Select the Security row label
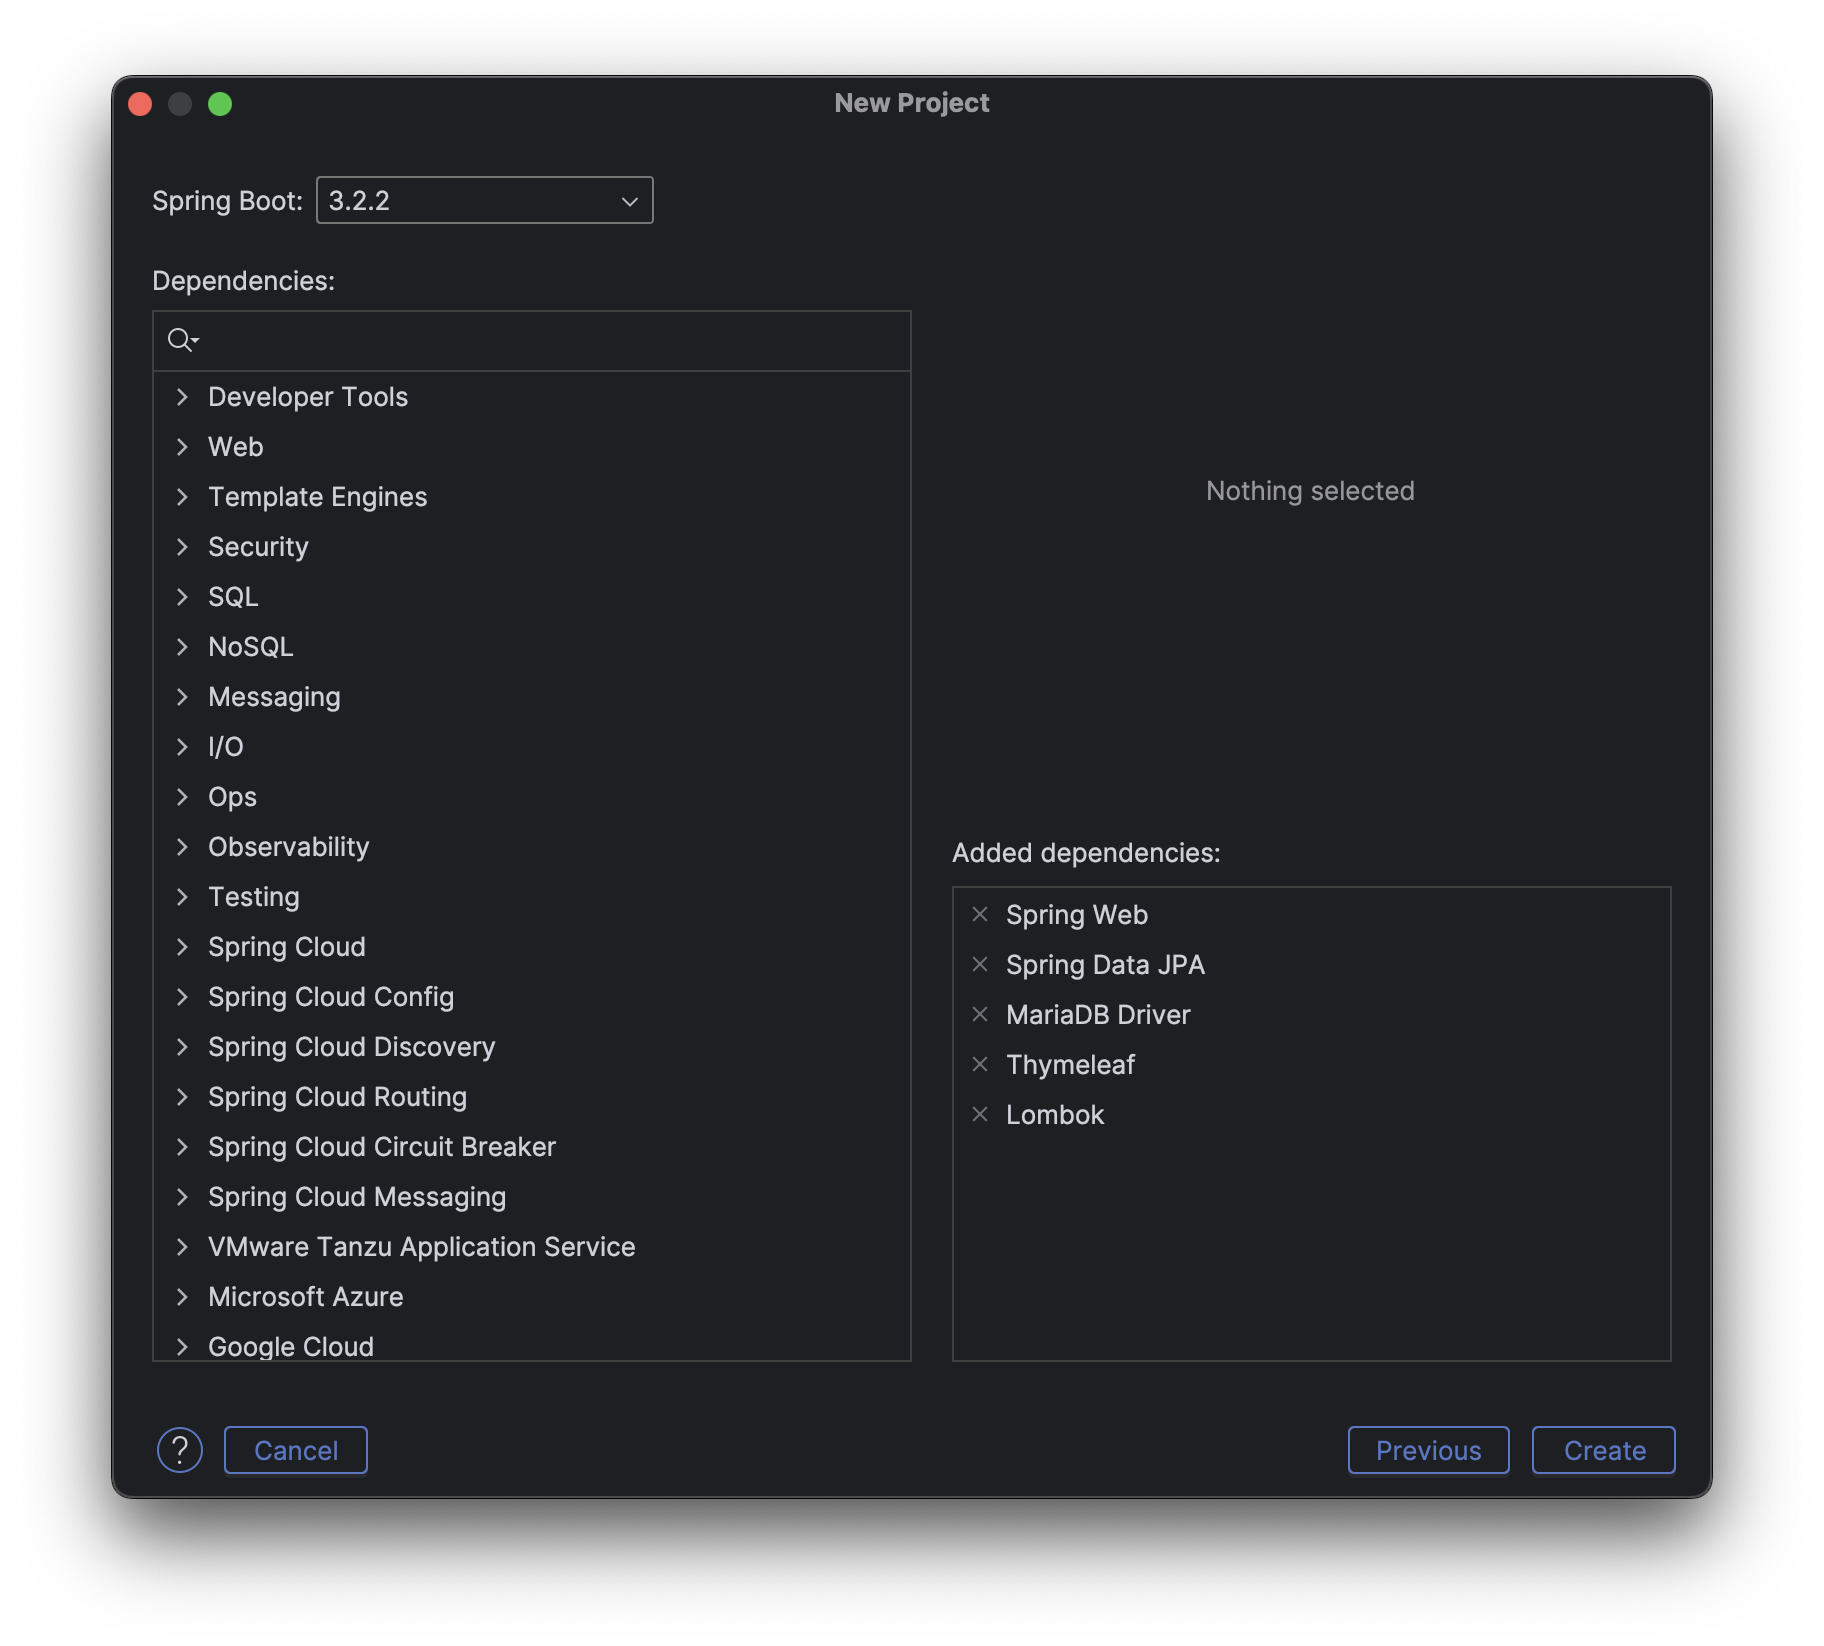The width and height of the screenshot is (1824, 1646). [258, 547]
